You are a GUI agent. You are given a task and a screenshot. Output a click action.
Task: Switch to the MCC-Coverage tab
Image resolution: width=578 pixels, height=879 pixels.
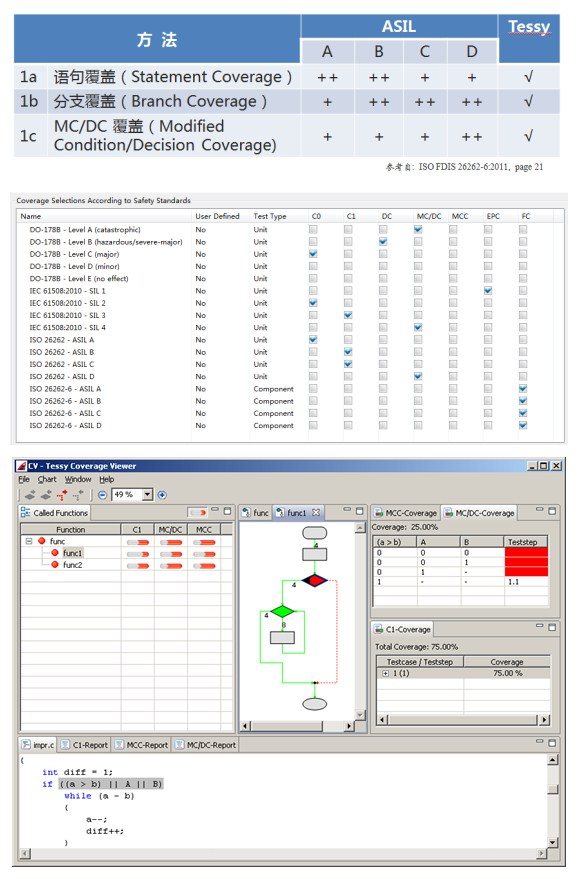pos(405,513)
